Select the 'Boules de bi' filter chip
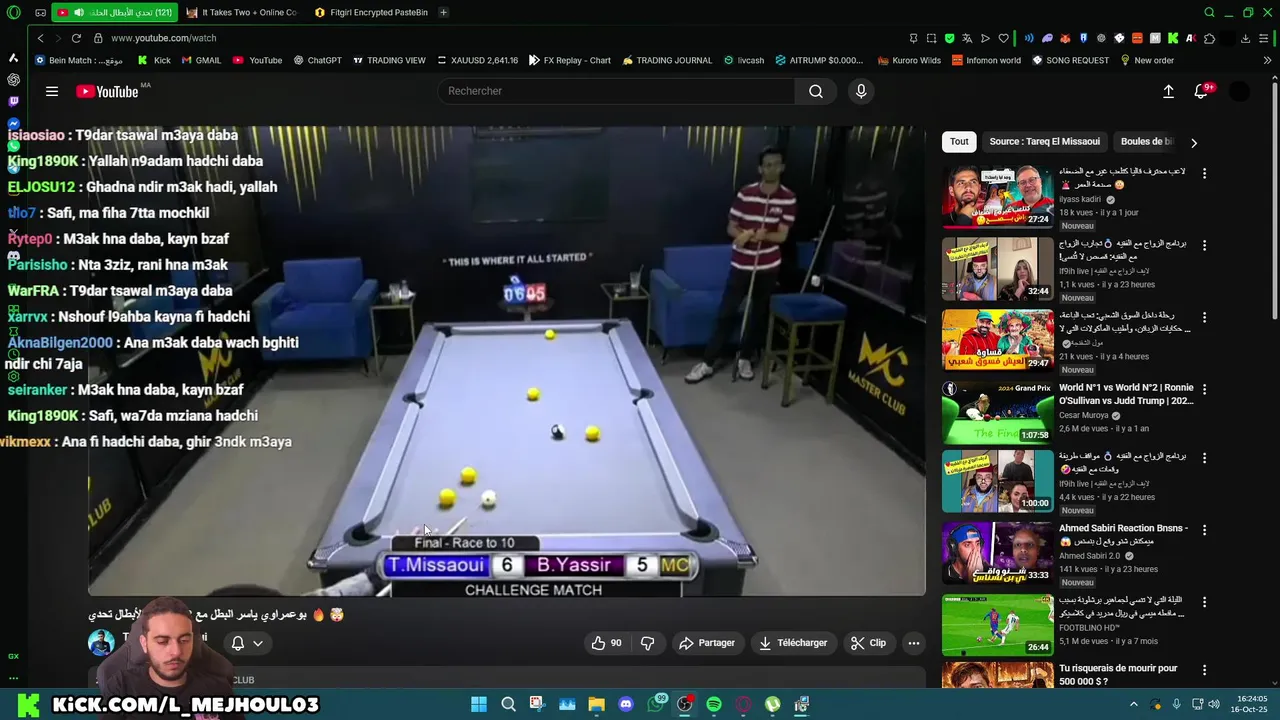 tap(1146, 142)
